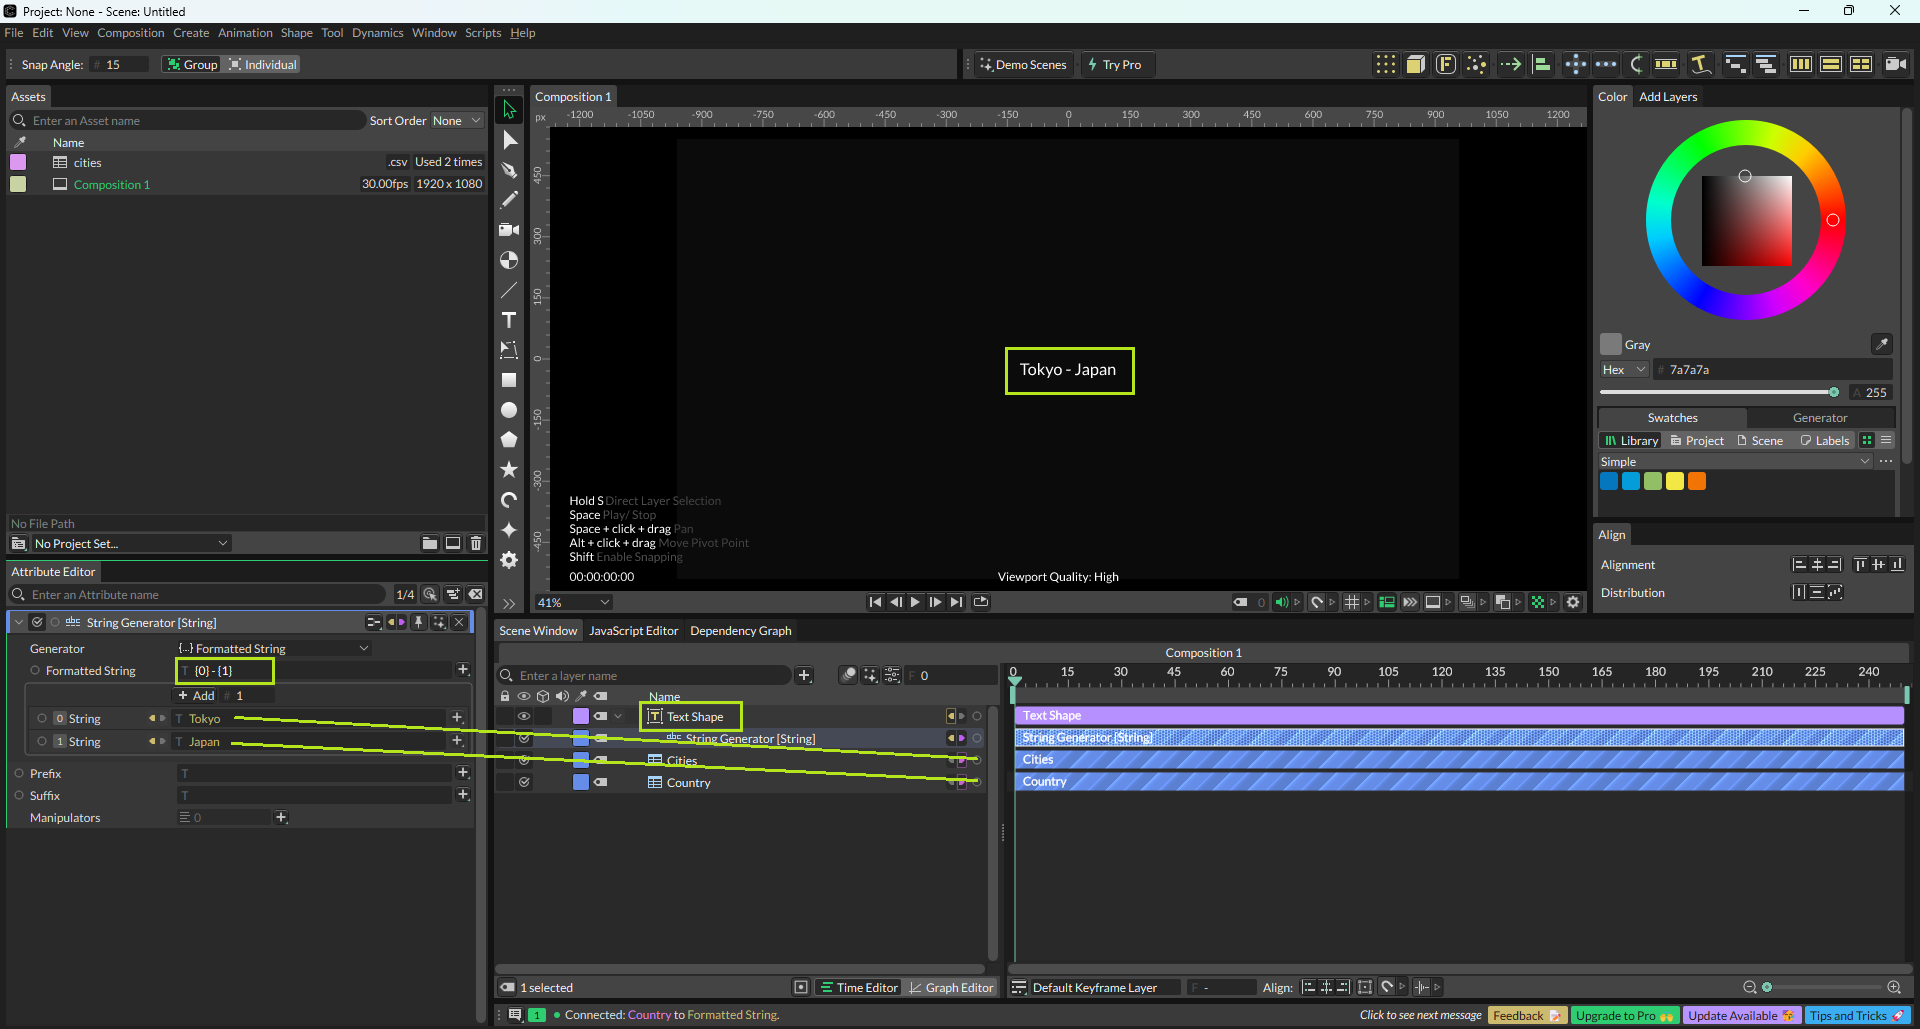Select the Text tool in toolbar

tap(509, 320)
